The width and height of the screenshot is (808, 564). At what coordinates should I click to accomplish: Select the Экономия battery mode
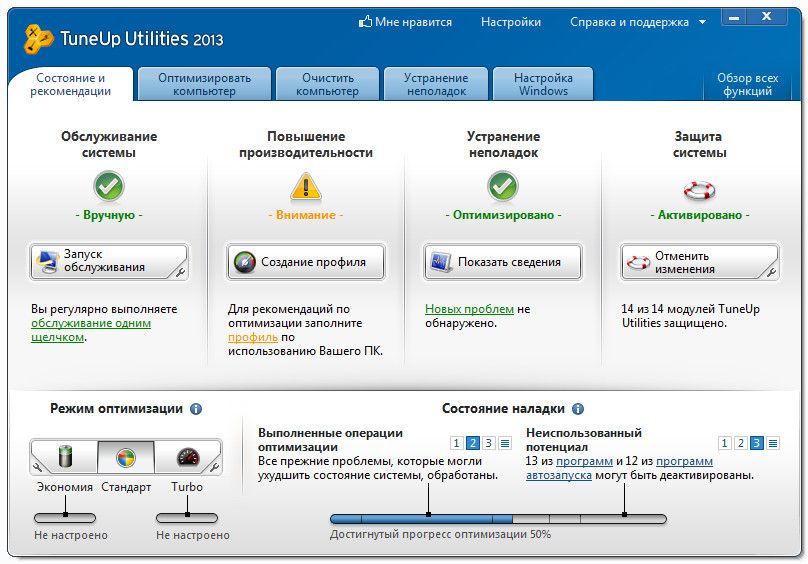point(65,456)
